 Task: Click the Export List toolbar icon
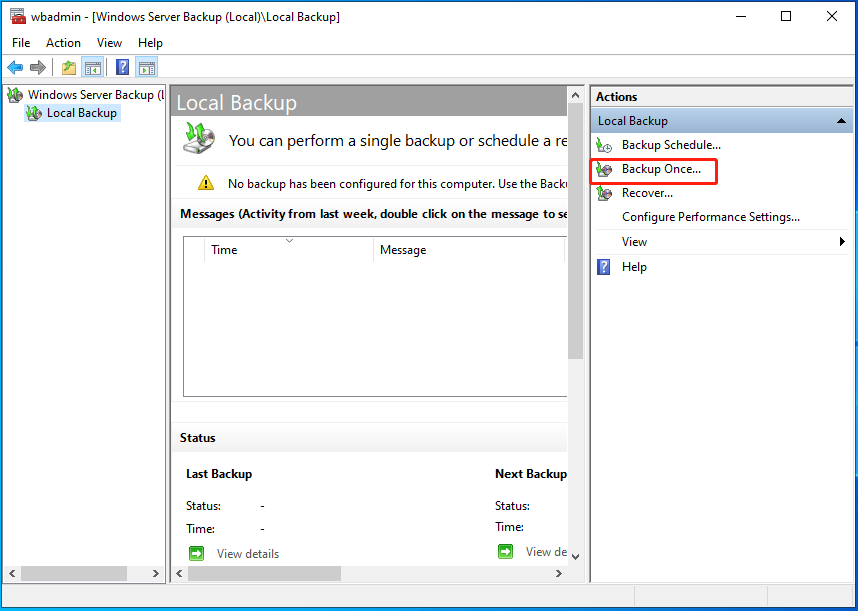click(67, 67)
